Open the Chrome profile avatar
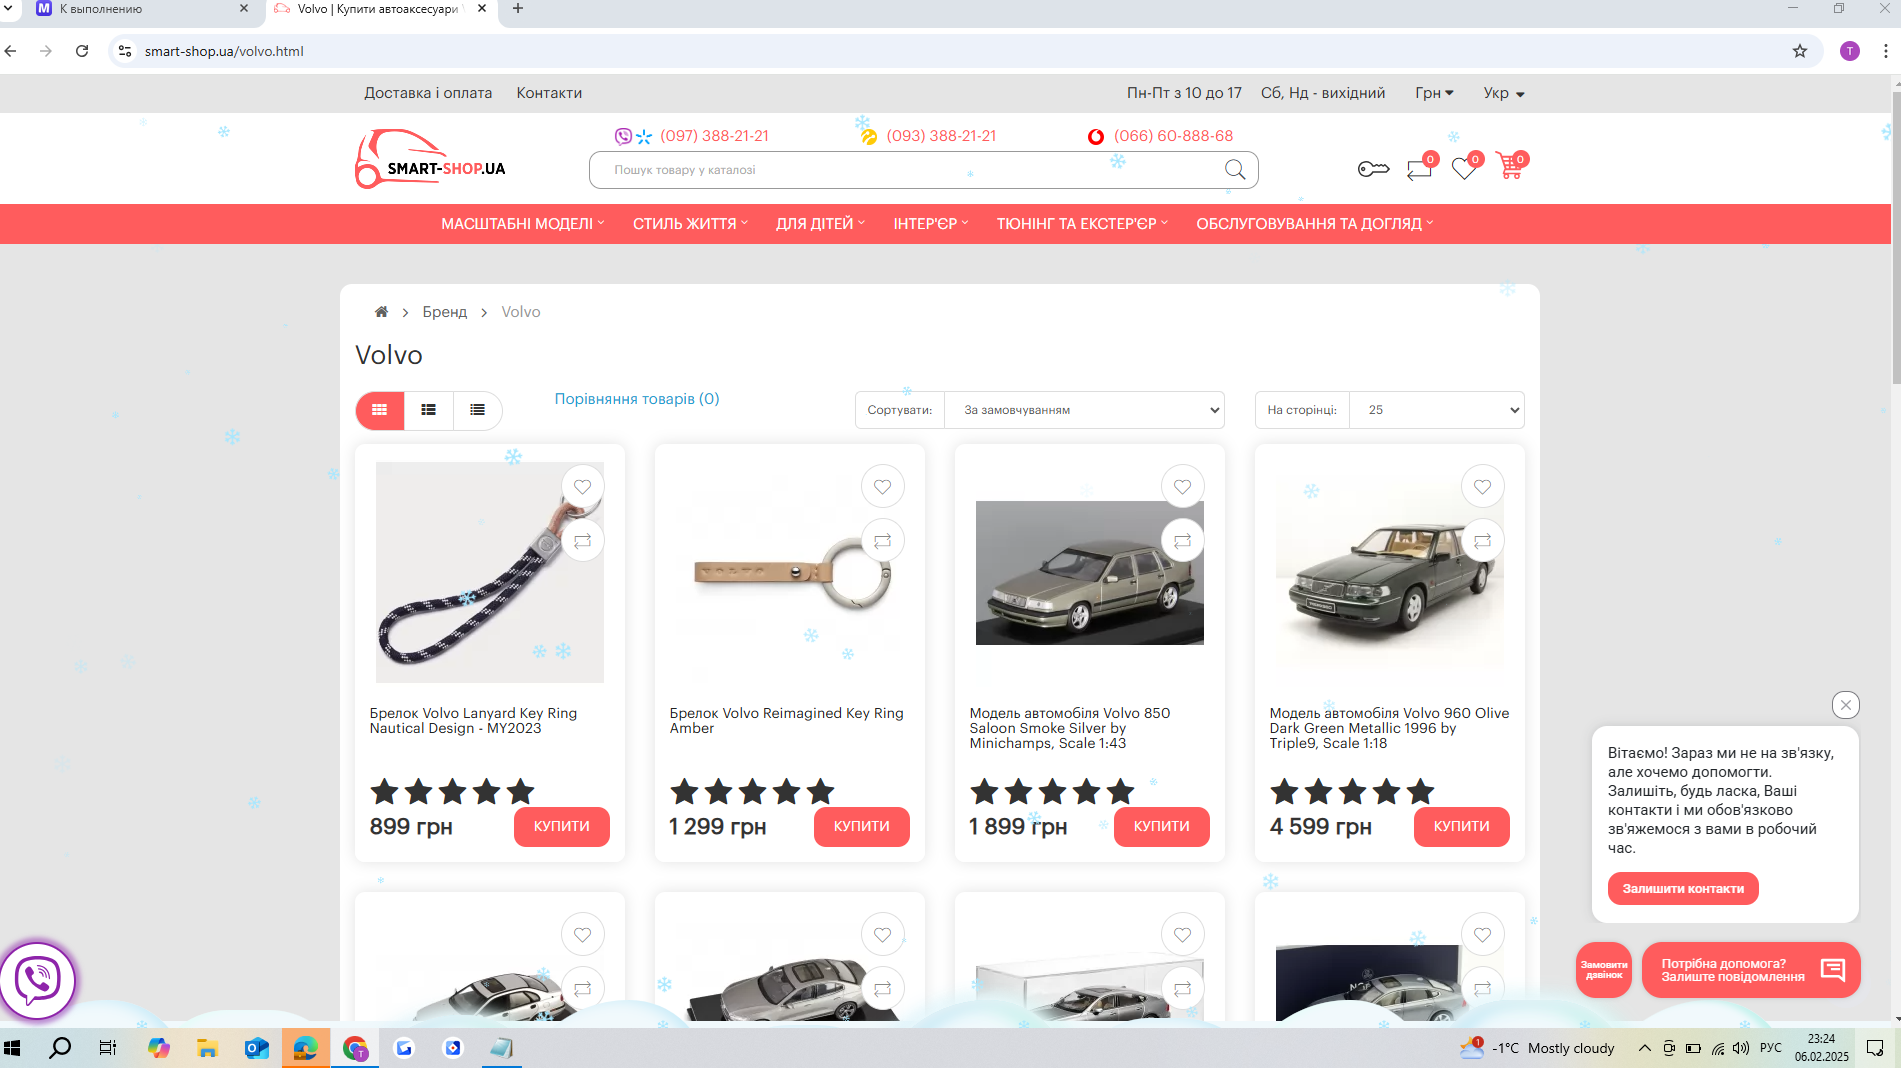 click(x=1850, y=51)
